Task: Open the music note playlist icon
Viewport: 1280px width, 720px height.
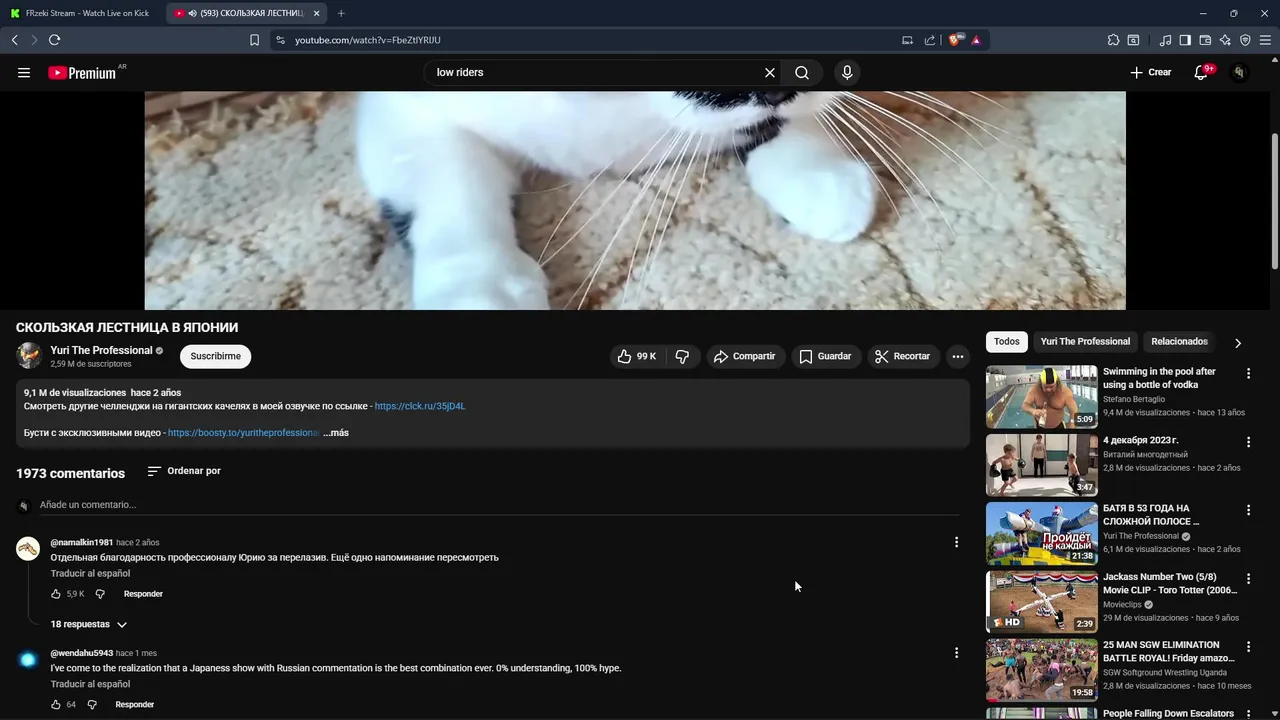Action: (1165, 40)
